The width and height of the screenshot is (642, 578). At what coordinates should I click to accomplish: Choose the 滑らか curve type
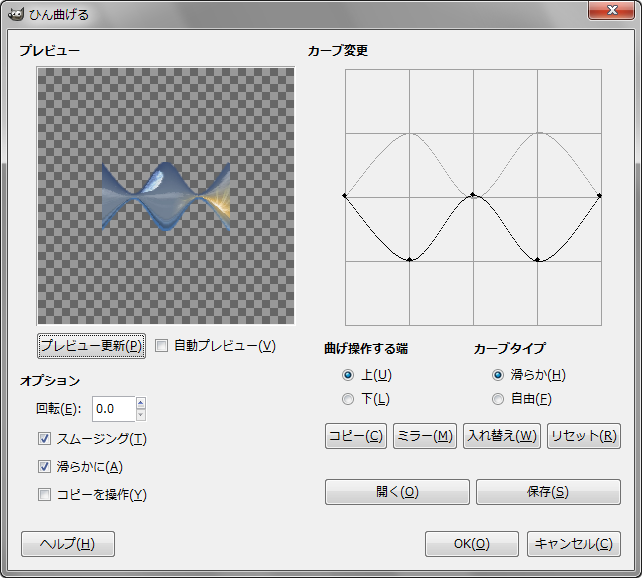[498, 375]
